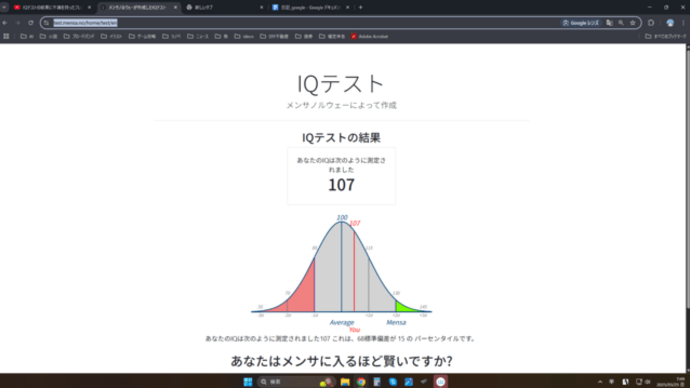Open the tab search dropdown arrow

[x=4, y=7]
